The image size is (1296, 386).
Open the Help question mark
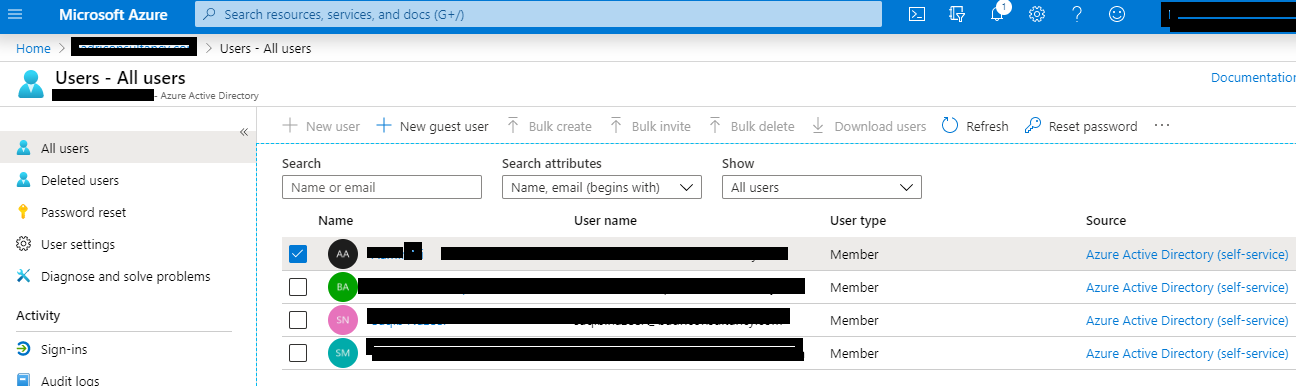click(x=1077, y=14)
